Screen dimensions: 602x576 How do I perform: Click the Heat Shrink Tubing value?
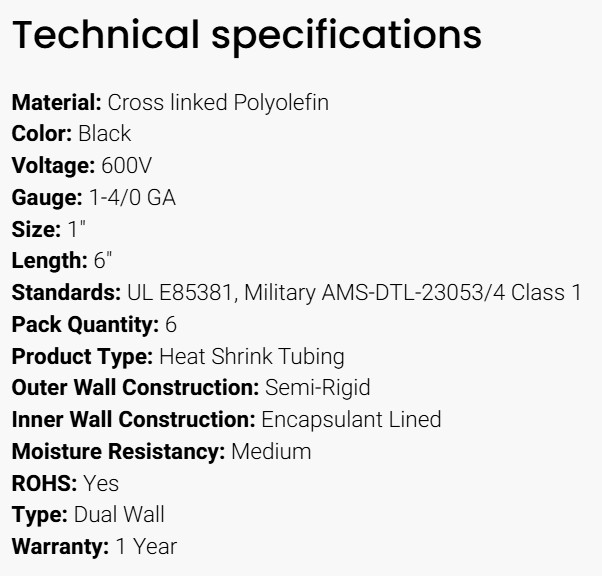click(x=252, y=356)
